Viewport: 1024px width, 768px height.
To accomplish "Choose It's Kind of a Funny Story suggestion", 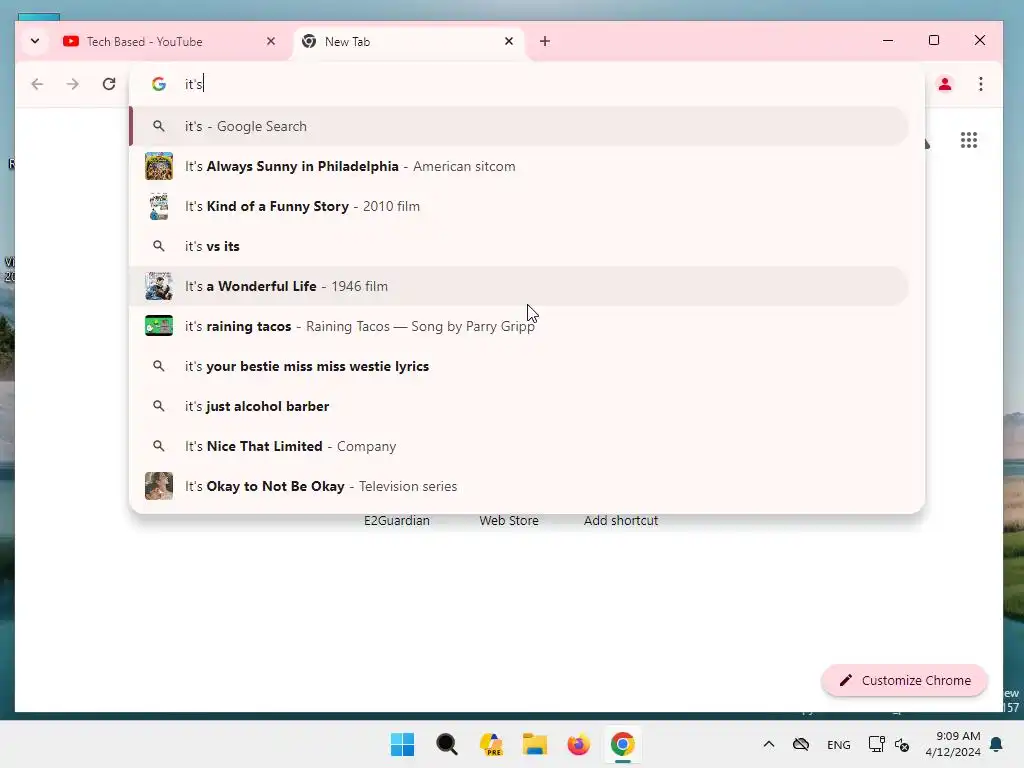I will [x=519, y=206].
